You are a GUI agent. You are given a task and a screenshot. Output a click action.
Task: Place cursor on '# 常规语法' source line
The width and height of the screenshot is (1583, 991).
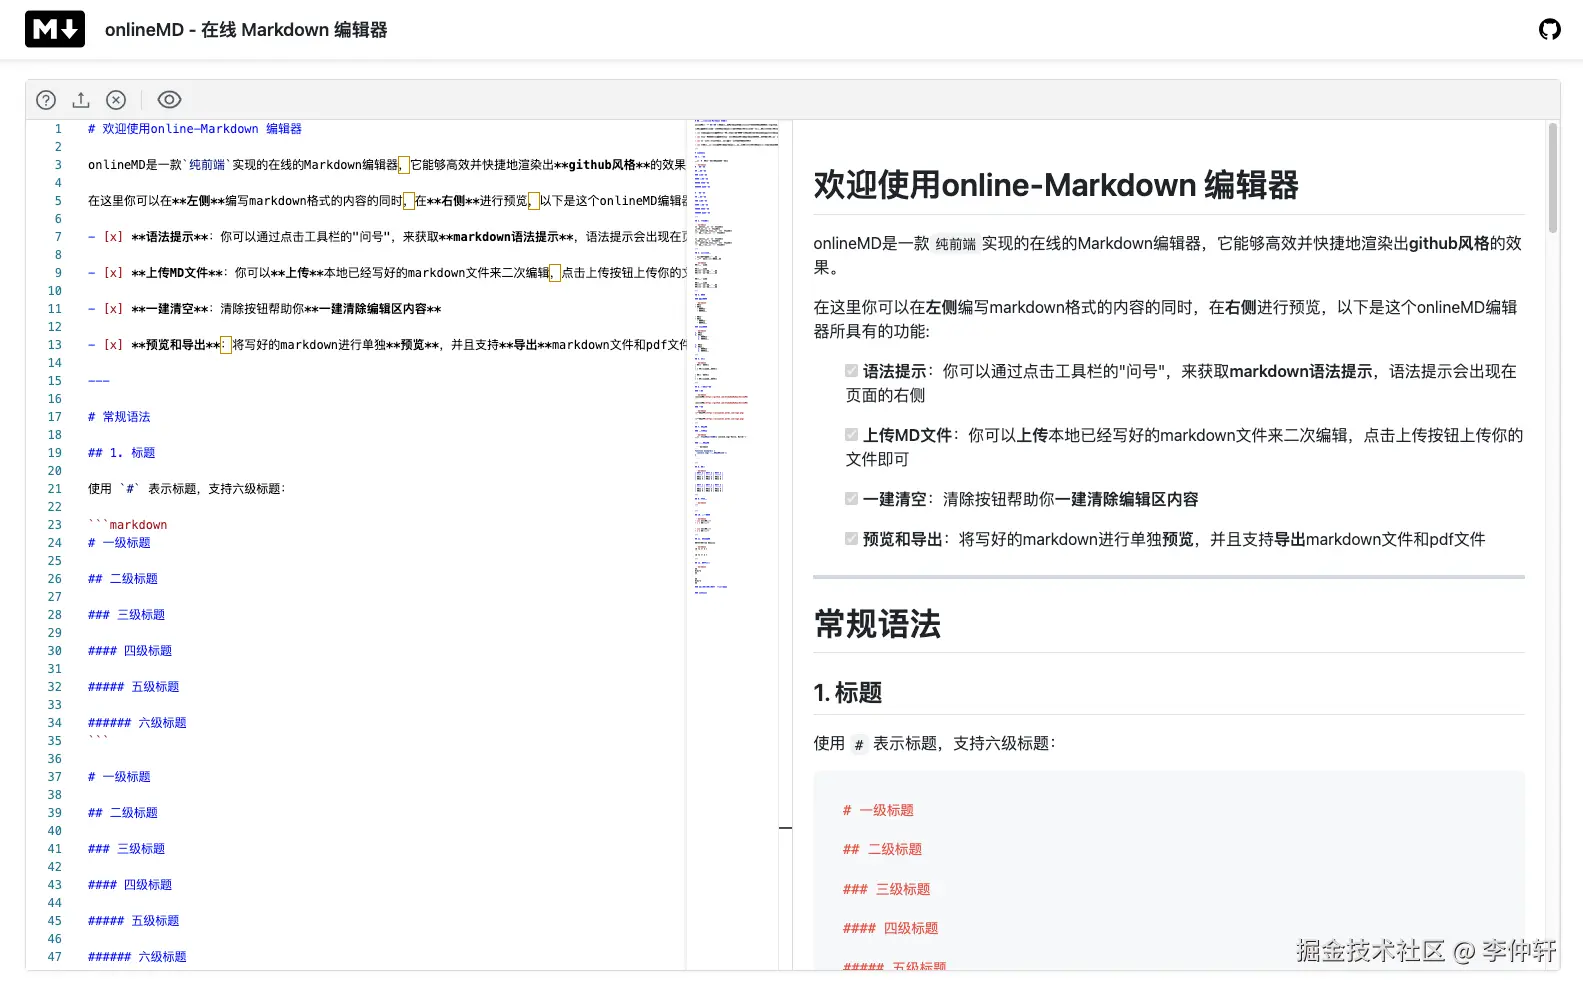tap(119, 417)
